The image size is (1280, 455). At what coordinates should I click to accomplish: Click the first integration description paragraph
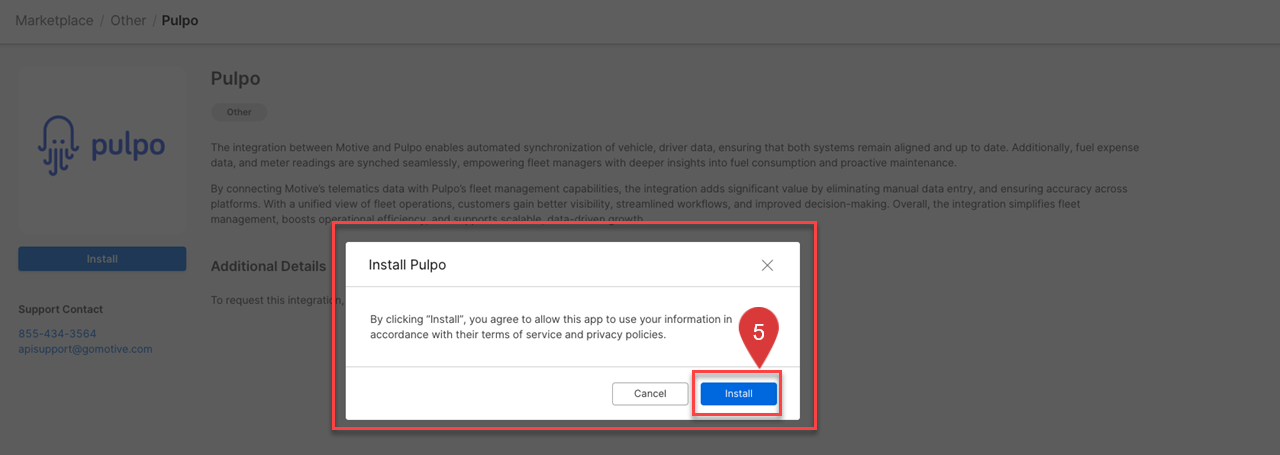[674, 155]
